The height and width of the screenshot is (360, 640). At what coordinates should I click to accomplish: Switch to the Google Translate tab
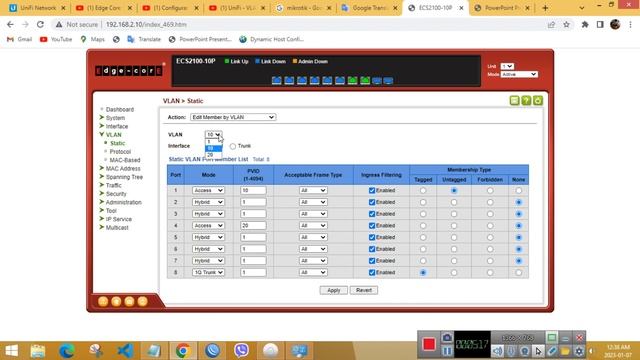tap(370, 8)
